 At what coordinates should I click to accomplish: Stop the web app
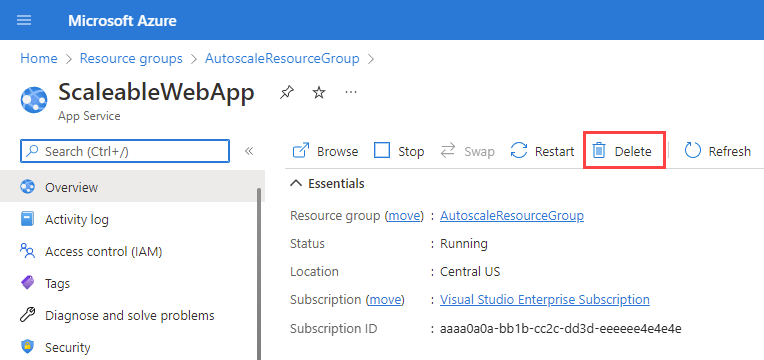(399, 152)
